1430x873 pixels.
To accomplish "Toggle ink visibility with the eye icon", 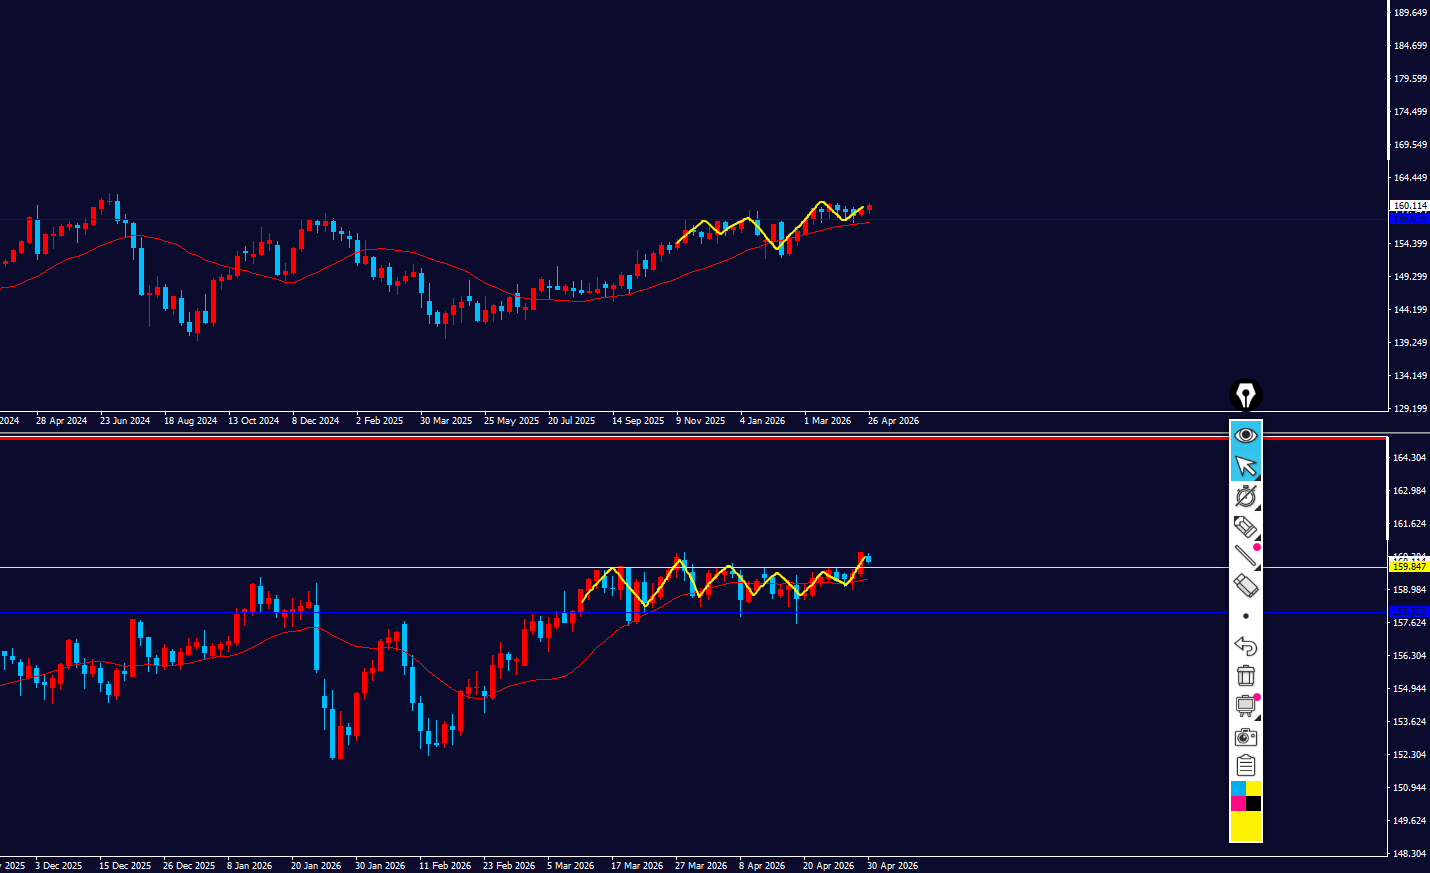I will tap(1245, 435).
